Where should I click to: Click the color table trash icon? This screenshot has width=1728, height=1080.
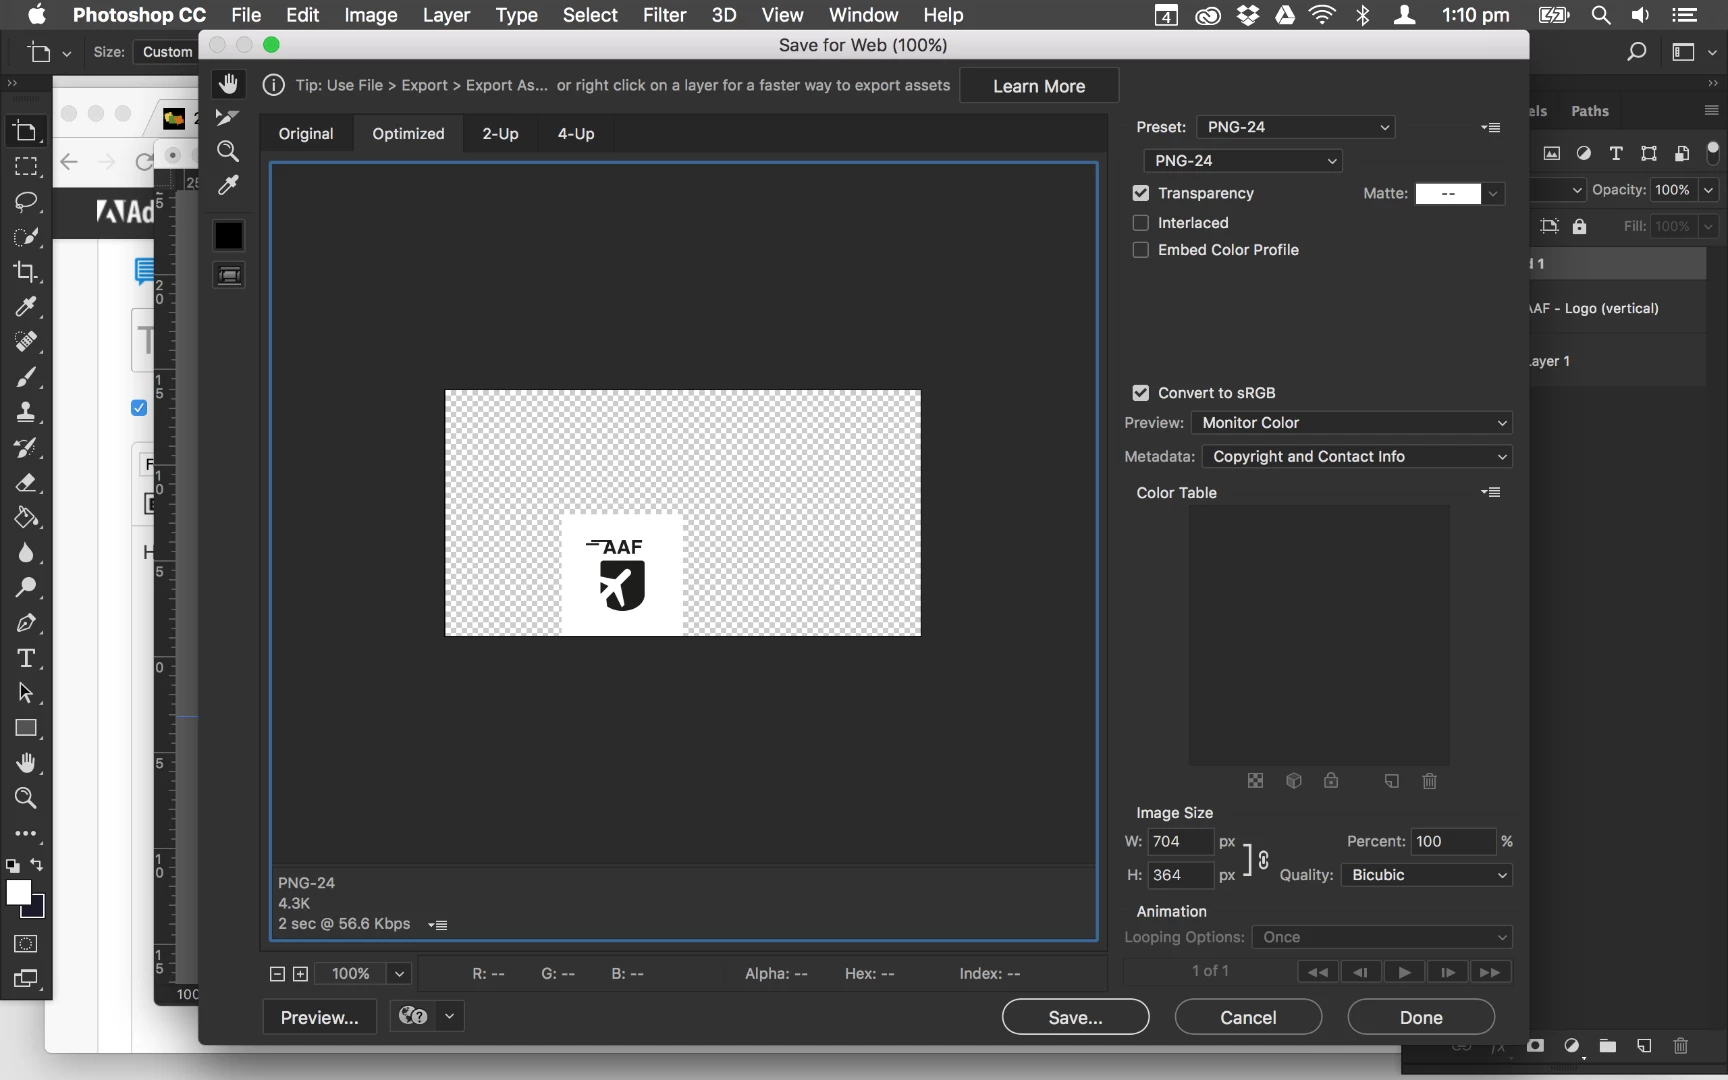click(1430, 781)
